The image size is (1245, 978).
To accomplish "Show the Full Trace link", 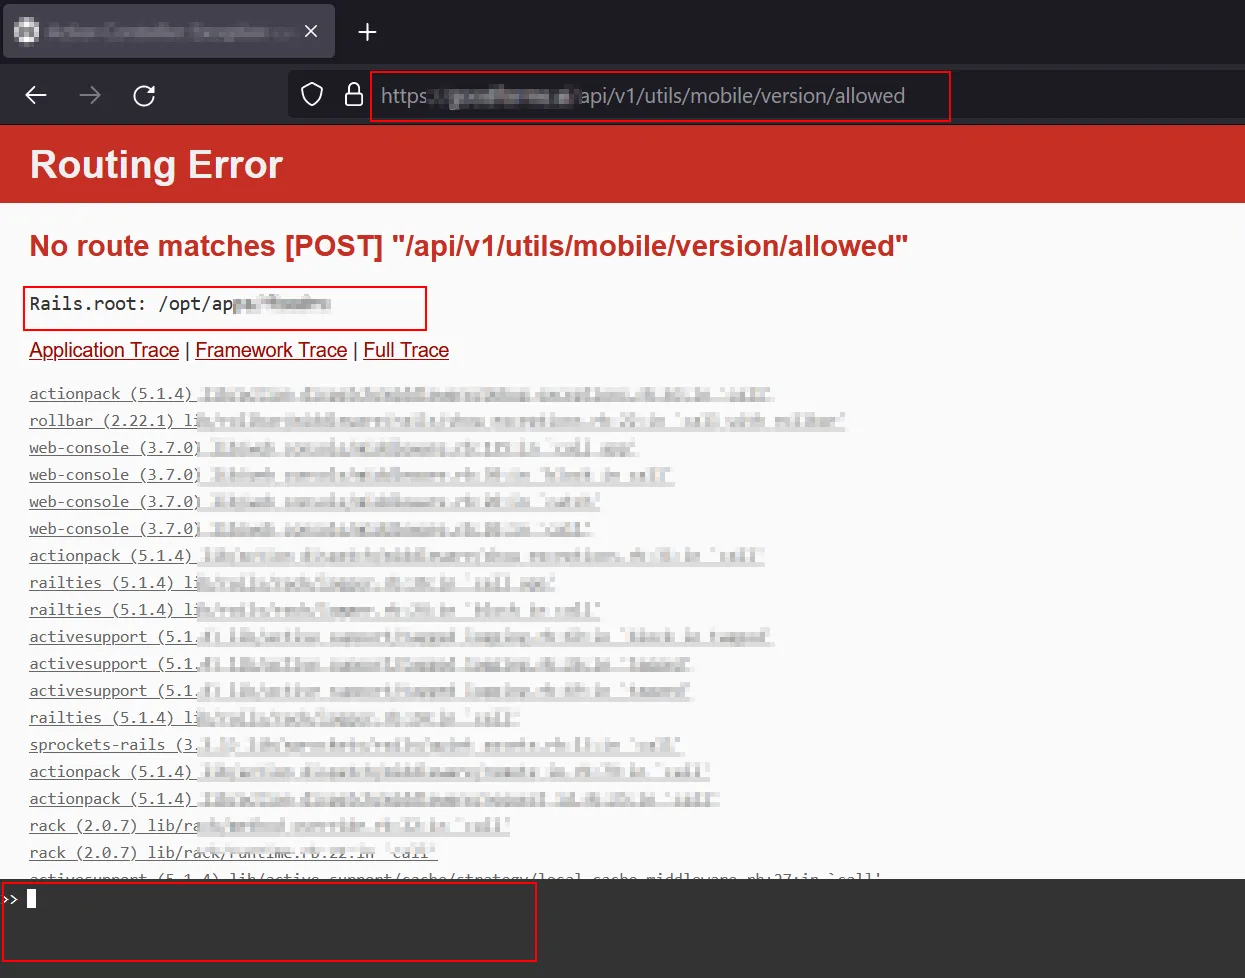I will tap(406, 350).
